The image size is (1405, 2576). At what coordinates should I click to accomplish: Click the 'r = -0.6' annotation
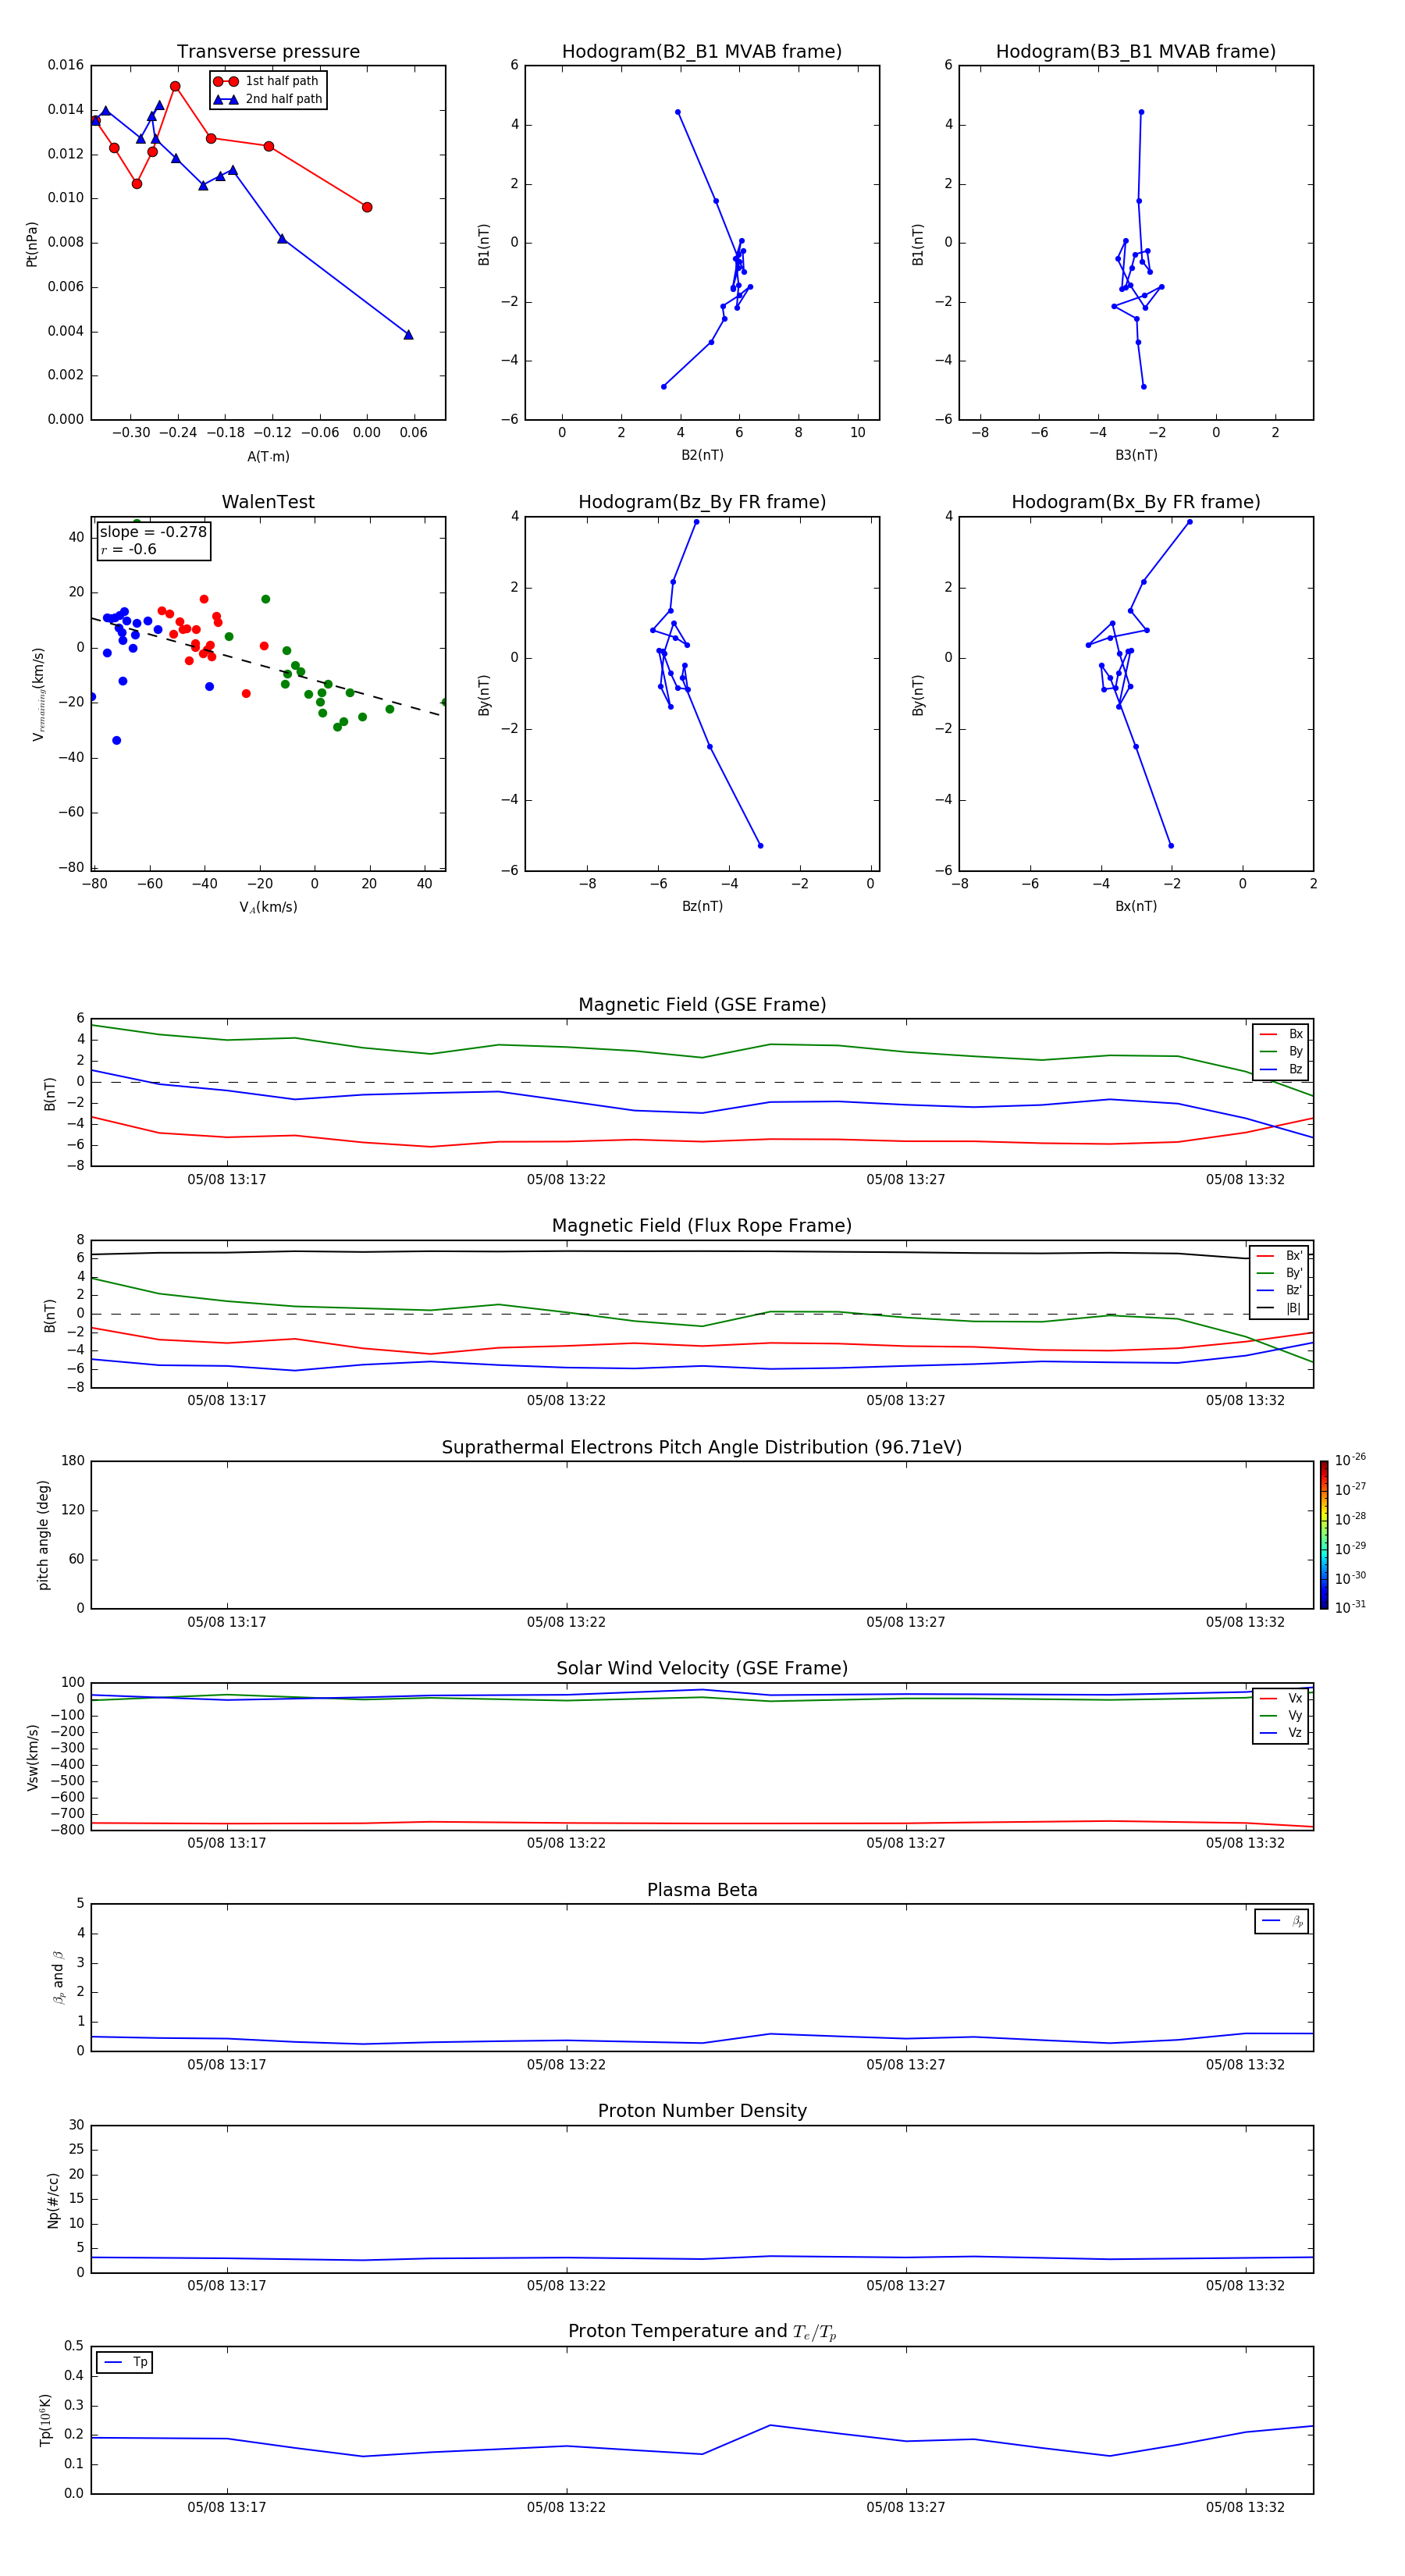pos(128,549)
